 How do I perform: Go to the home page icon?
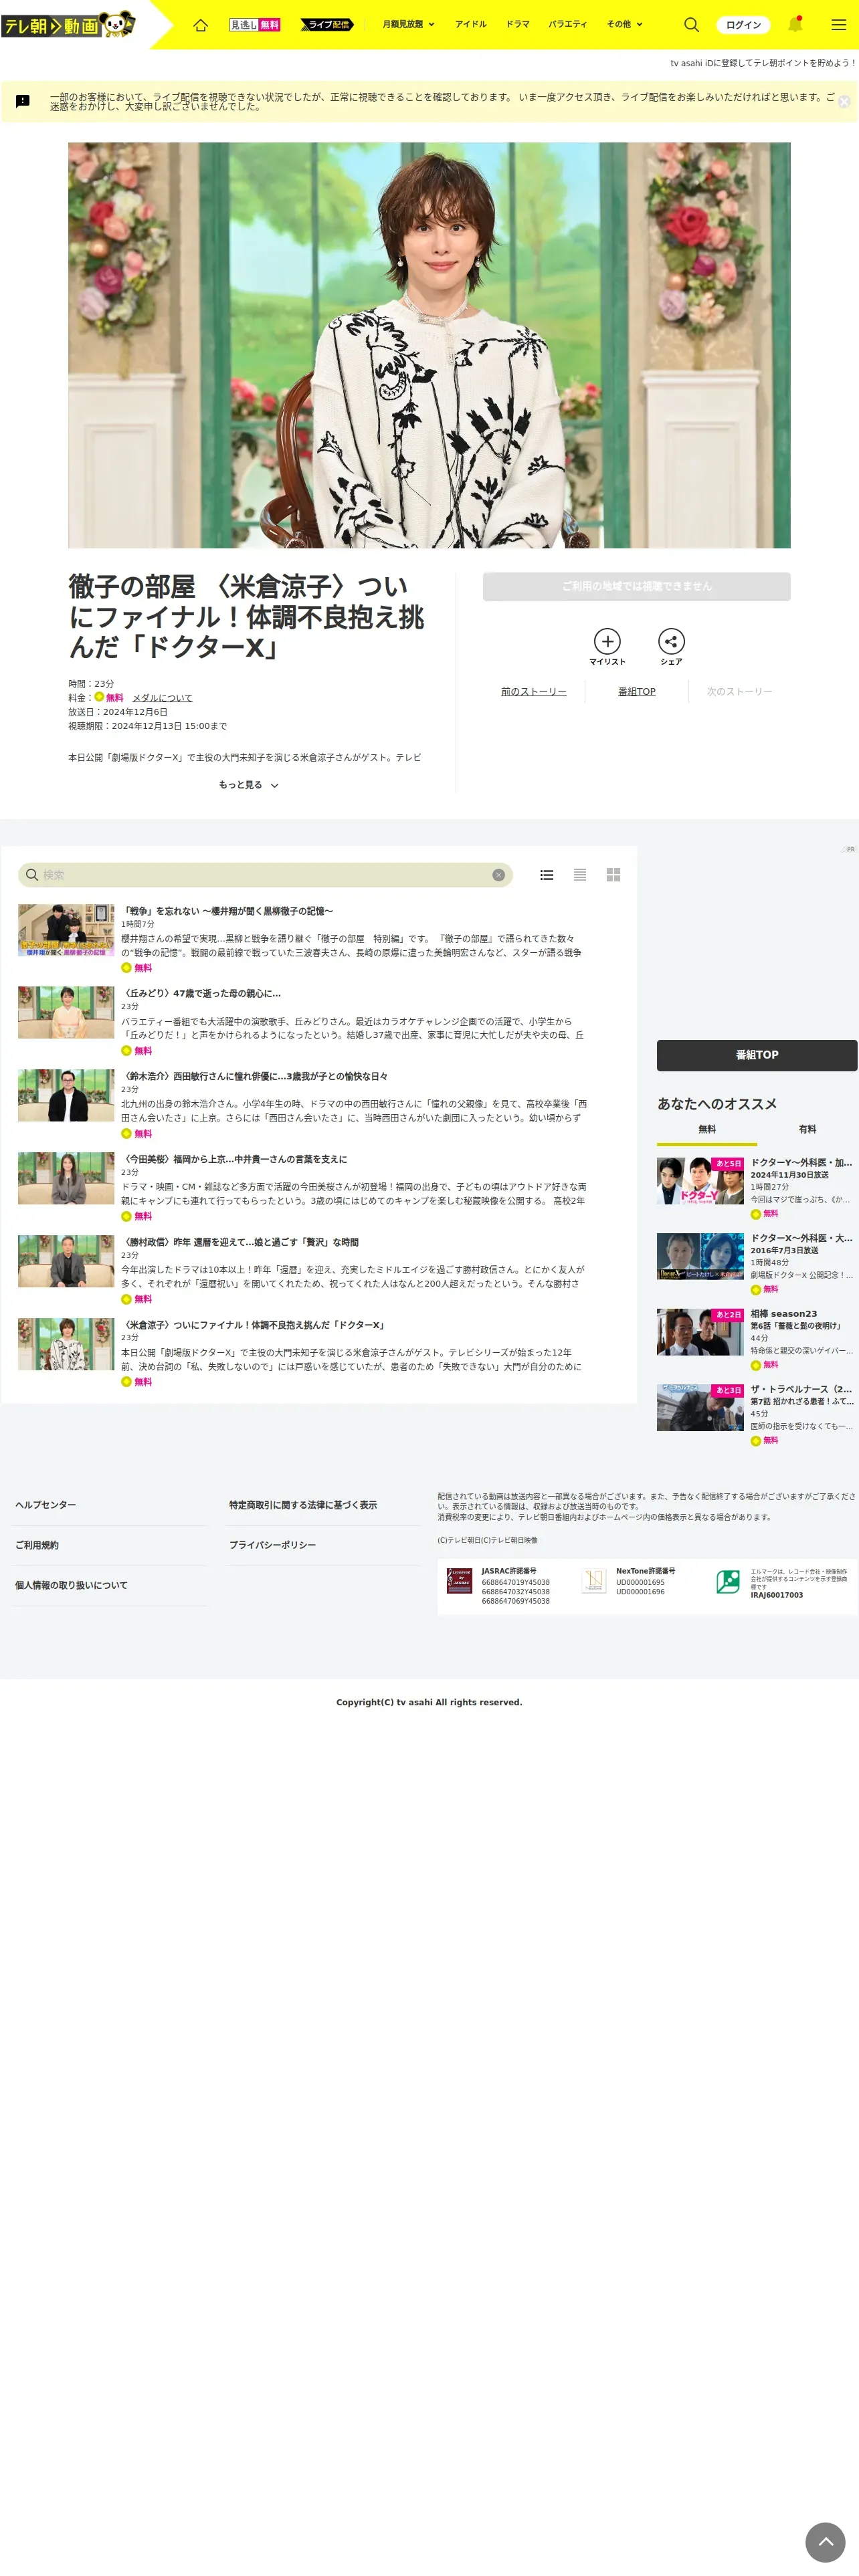(200, 25)
